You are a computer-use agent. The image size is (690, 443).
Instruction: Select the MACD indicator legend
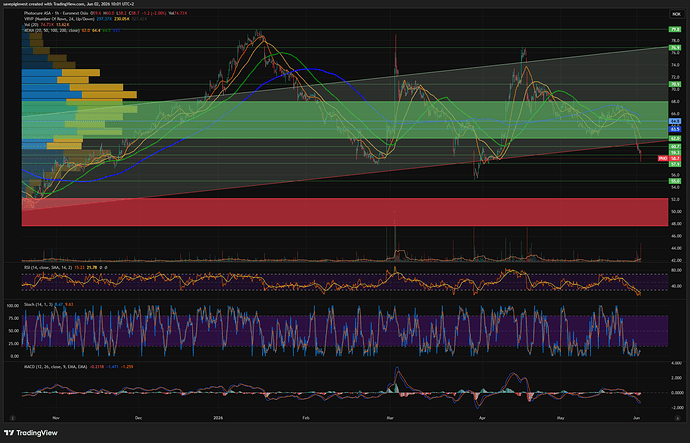coord(79,366)
